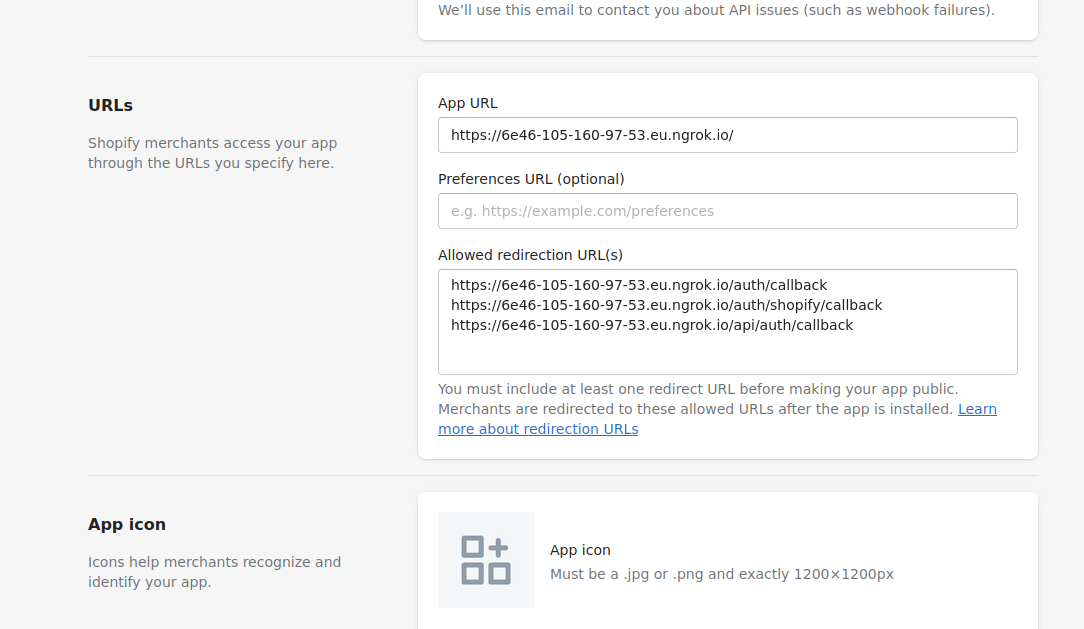Focus the Preferences URL optional field
Screen dimensions: 1084x629
pos(727,211)
